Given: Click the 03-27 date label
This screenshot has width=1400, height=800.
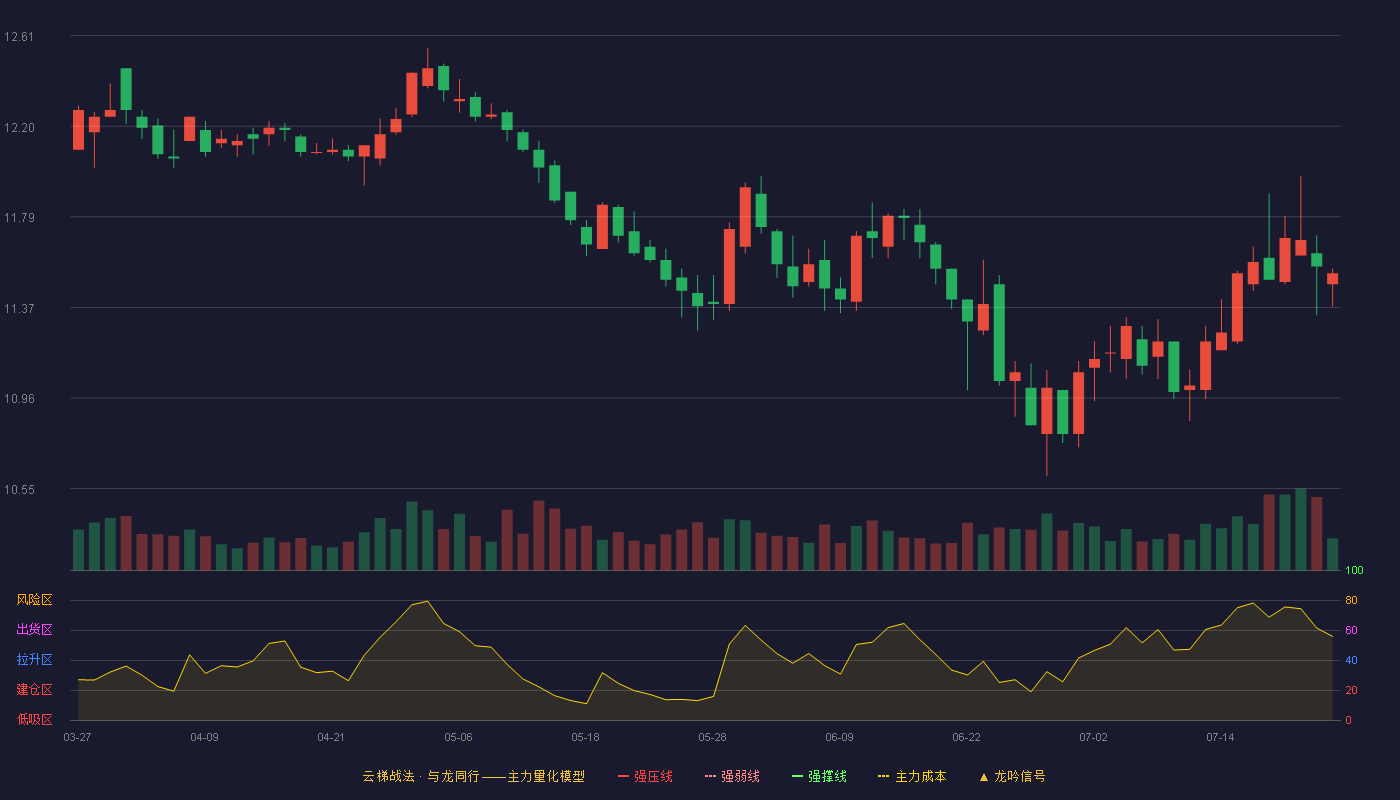Looking at the screenshot, I should [x=77, y=737].
